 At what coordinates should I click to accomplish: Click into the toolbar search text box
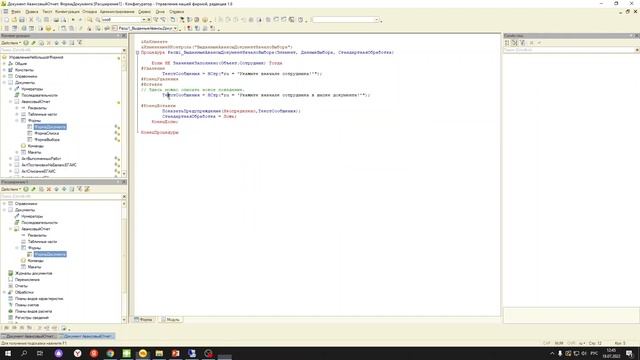[121, 20]
